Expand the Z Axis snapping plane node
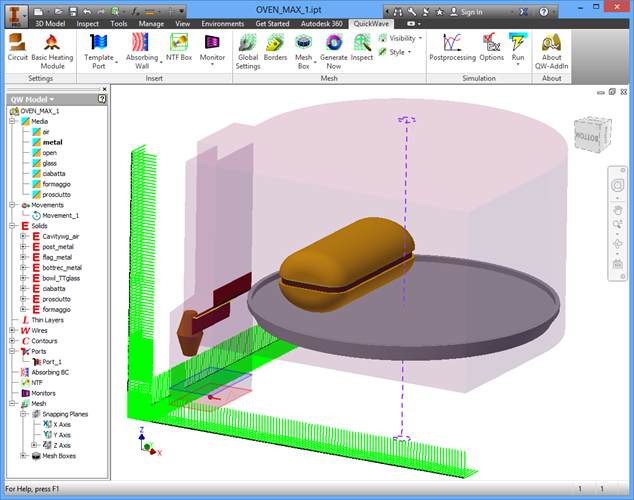 click(35, 445)
